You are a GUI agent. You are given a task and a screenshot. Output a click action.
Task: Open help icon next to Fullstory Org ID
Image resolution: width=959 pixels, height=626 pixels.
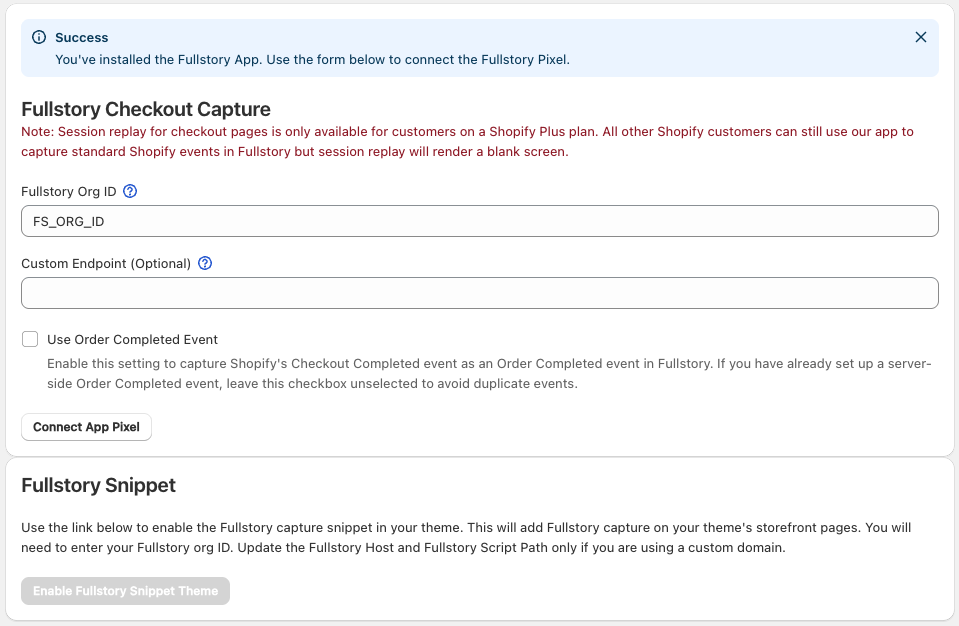point(130,191)
